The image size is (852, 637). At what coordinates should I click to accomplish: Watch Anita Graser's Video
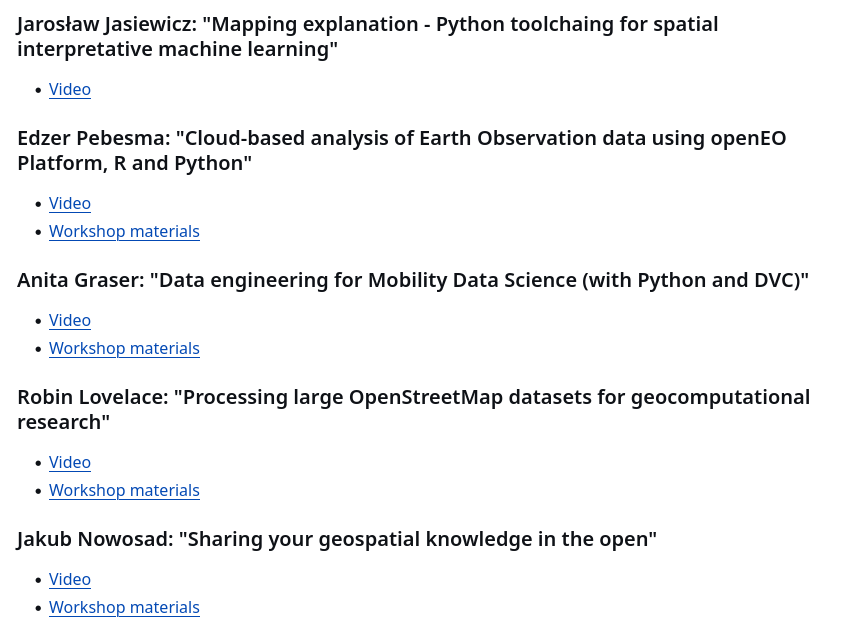click(70, 320)
